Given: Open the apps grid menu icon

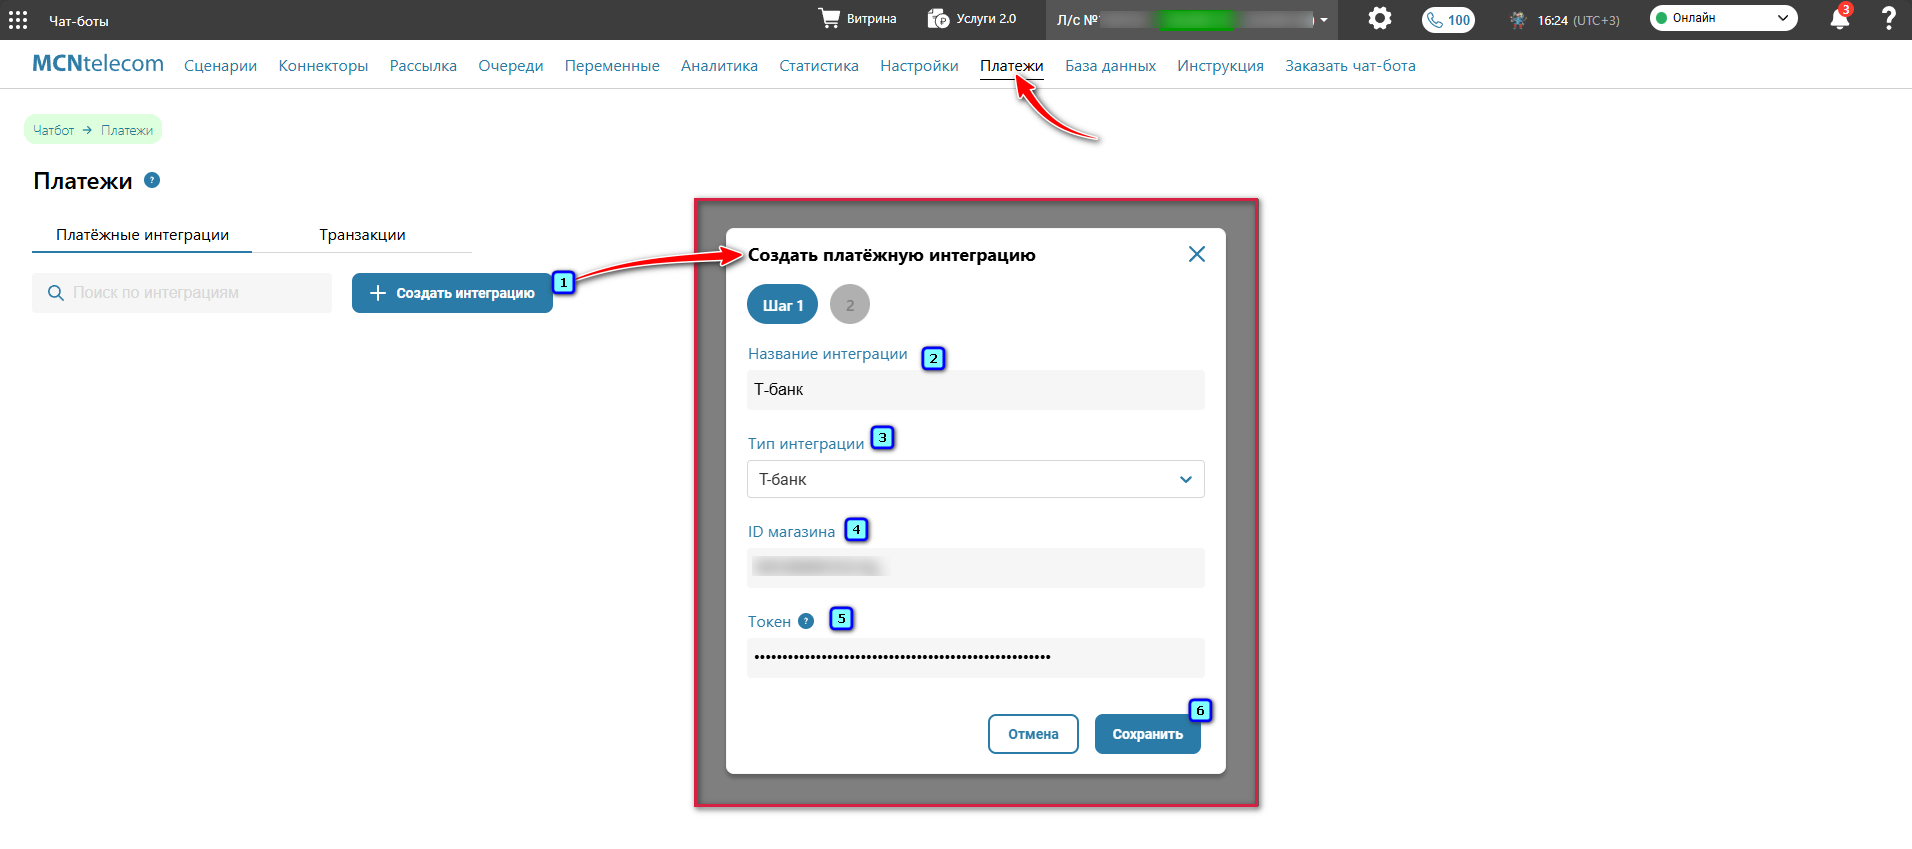Looking at the screenshot, I should (x=18, y=20).
